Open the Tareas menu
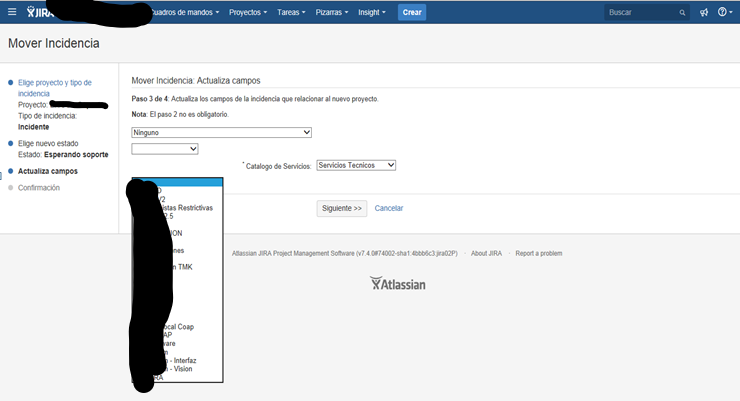The height and width of the screenshot is (401, 740). [x=291, y=12]
